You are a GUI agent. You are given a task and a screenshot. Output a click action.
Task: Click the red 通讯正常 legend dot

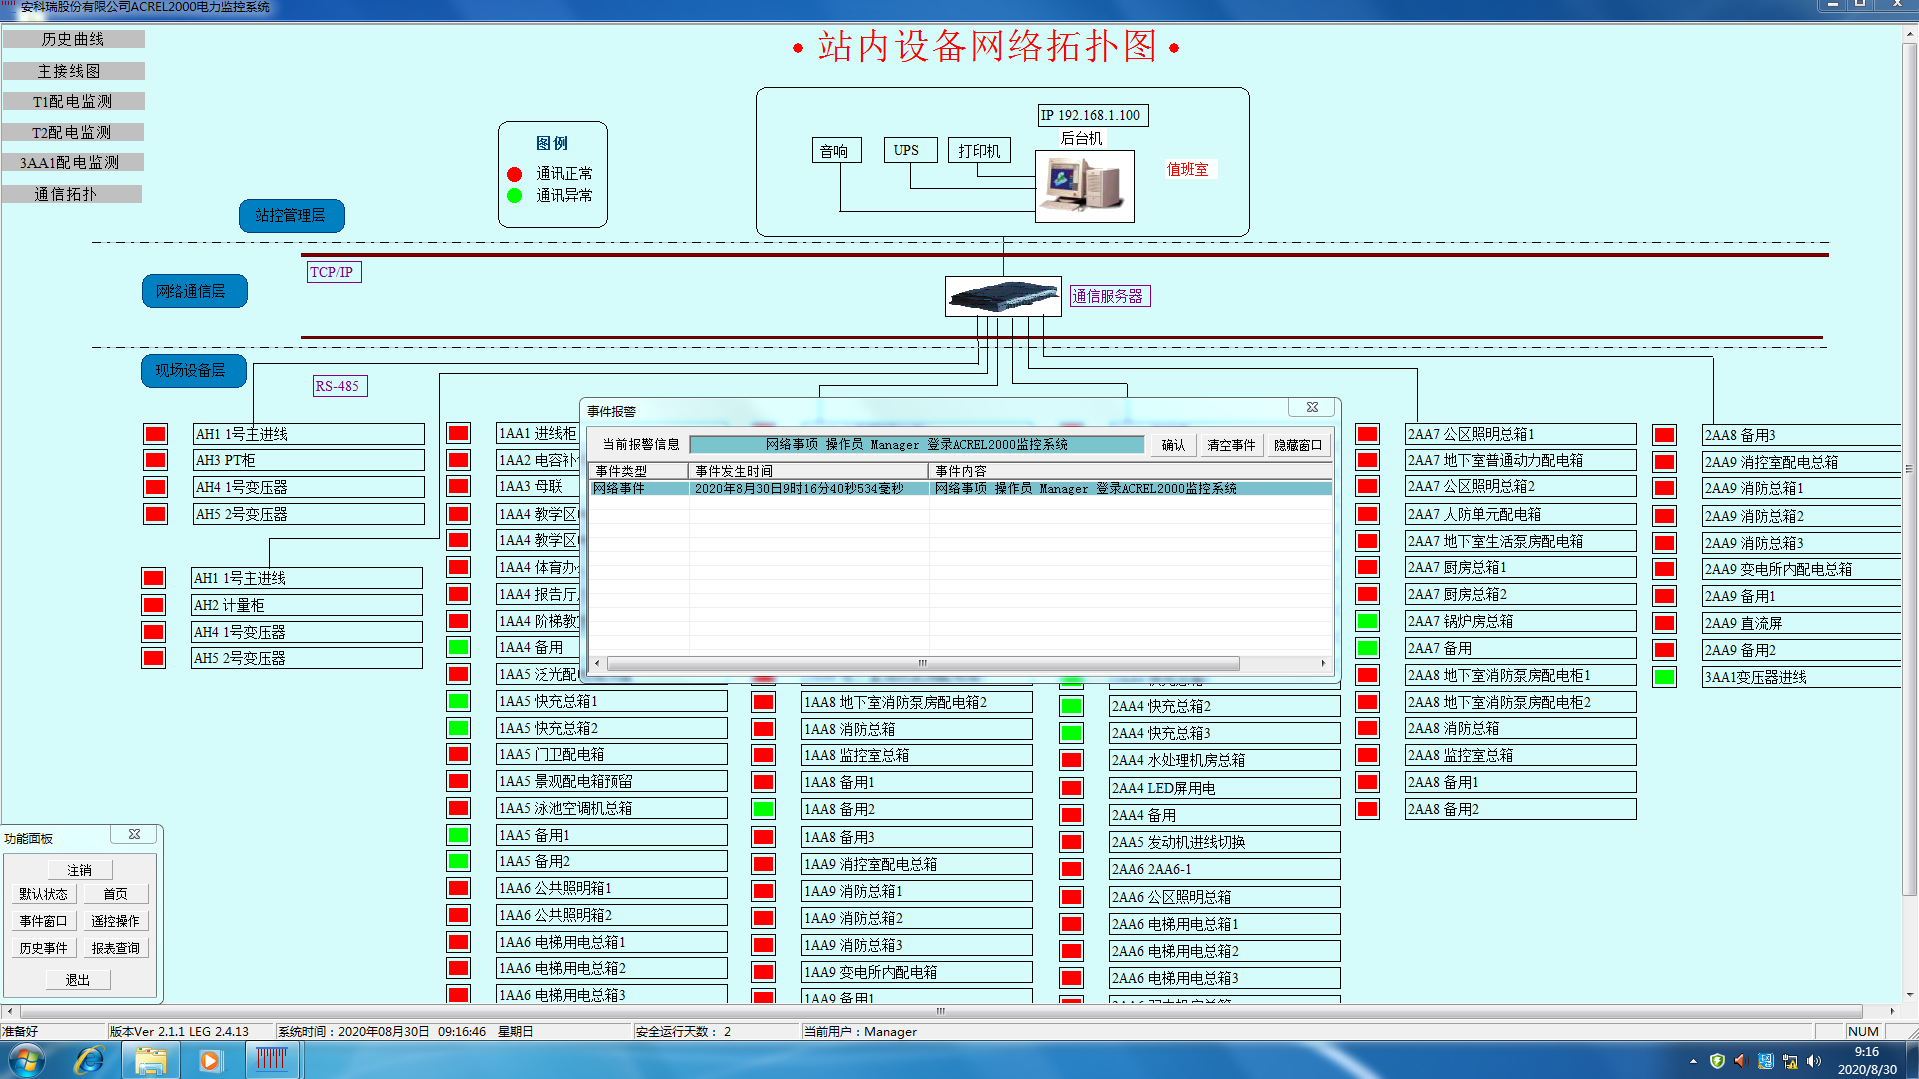pyautogui.click(x=515, y=174)
